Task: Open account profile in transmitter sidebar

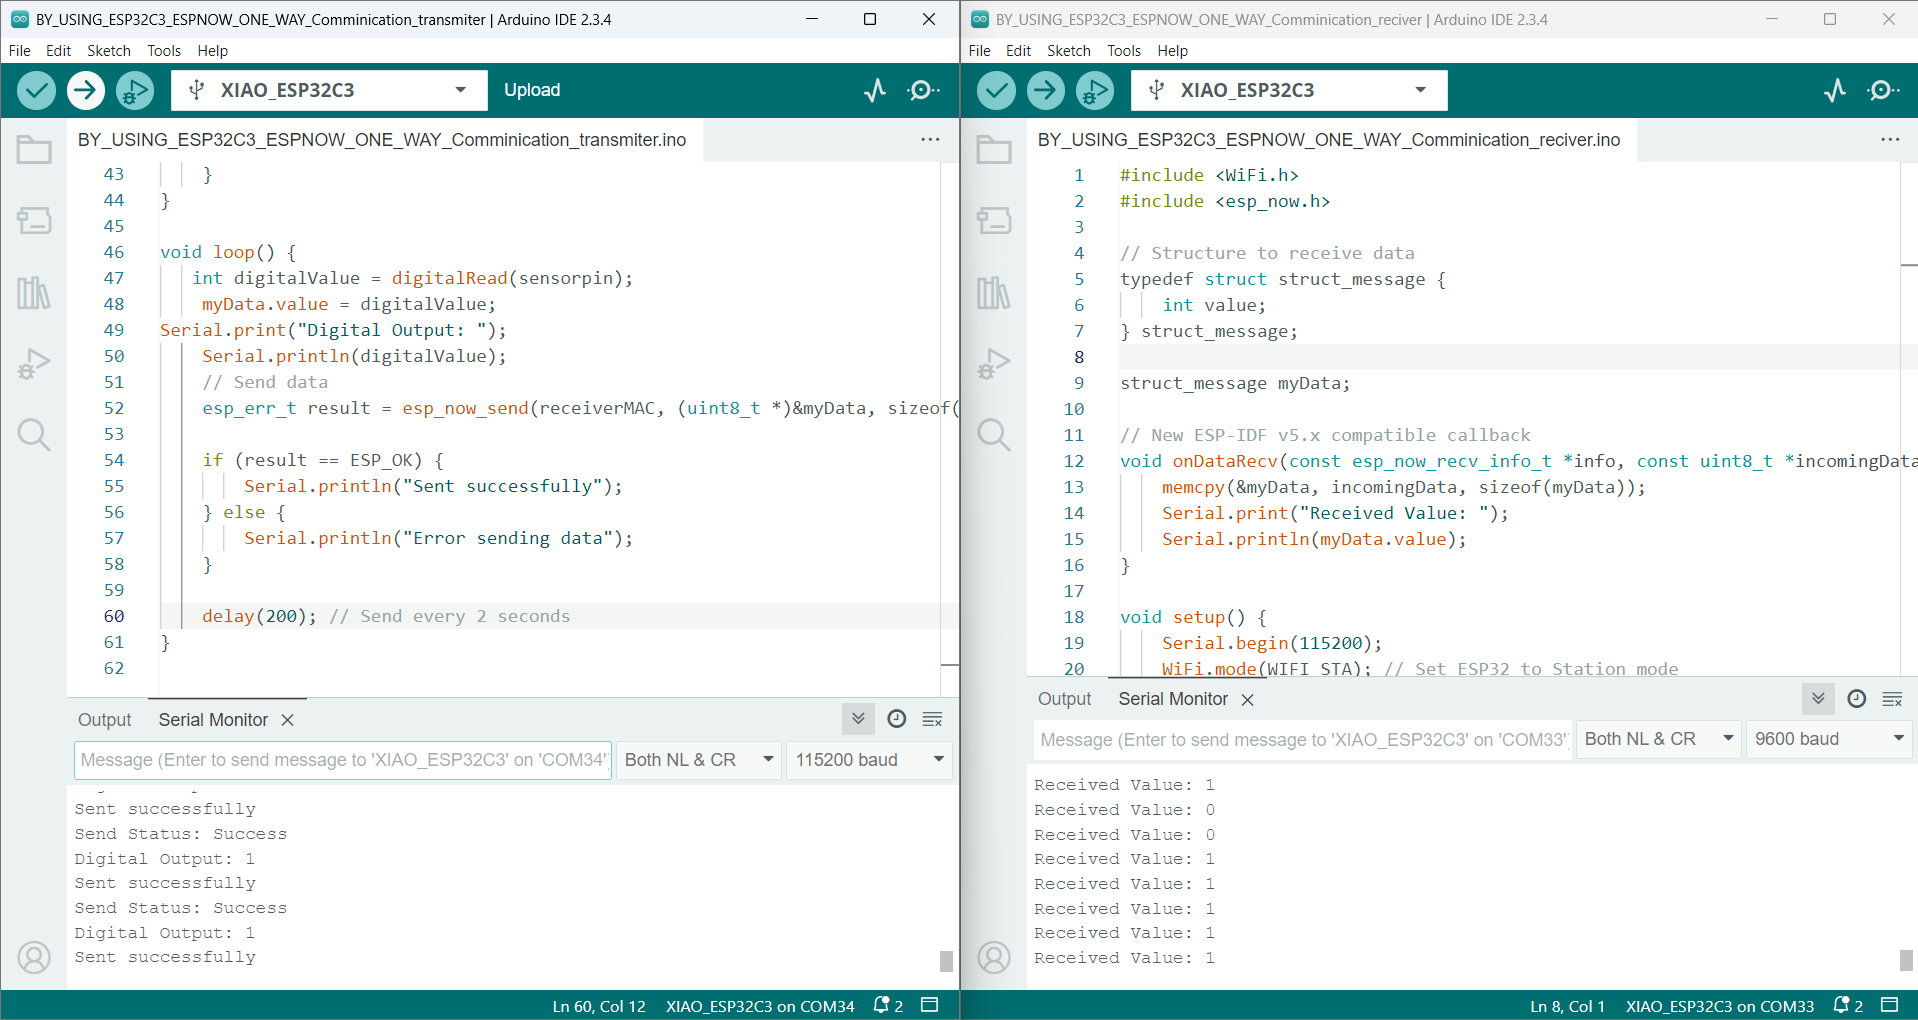Action: pos(34,958)
